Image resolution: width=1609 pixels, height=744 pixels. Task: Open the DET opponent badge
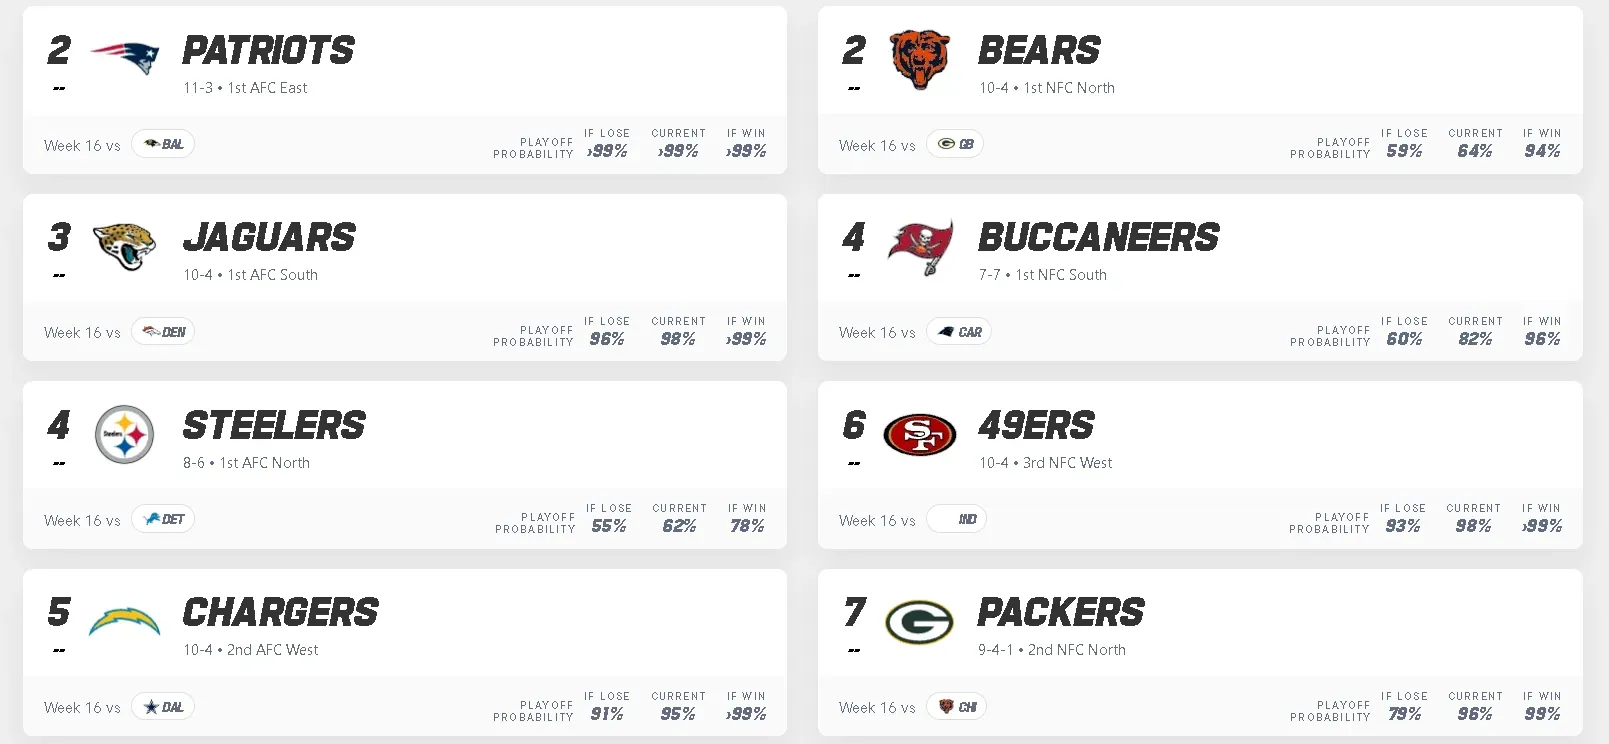point(163,519)
